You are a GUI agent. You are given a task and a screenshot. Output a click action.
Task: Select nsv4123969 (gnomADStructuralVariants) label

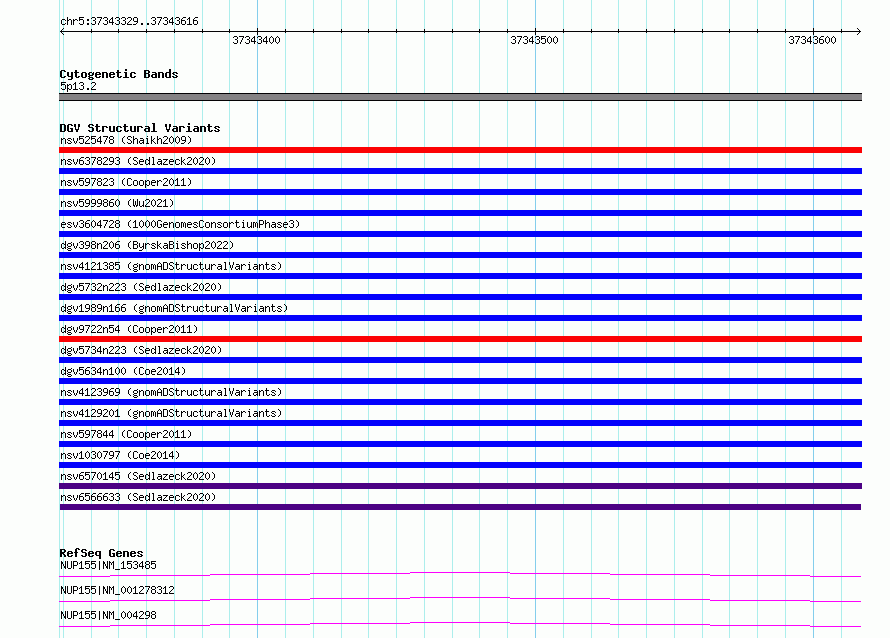pyautogui.click(x=171, y=392)
